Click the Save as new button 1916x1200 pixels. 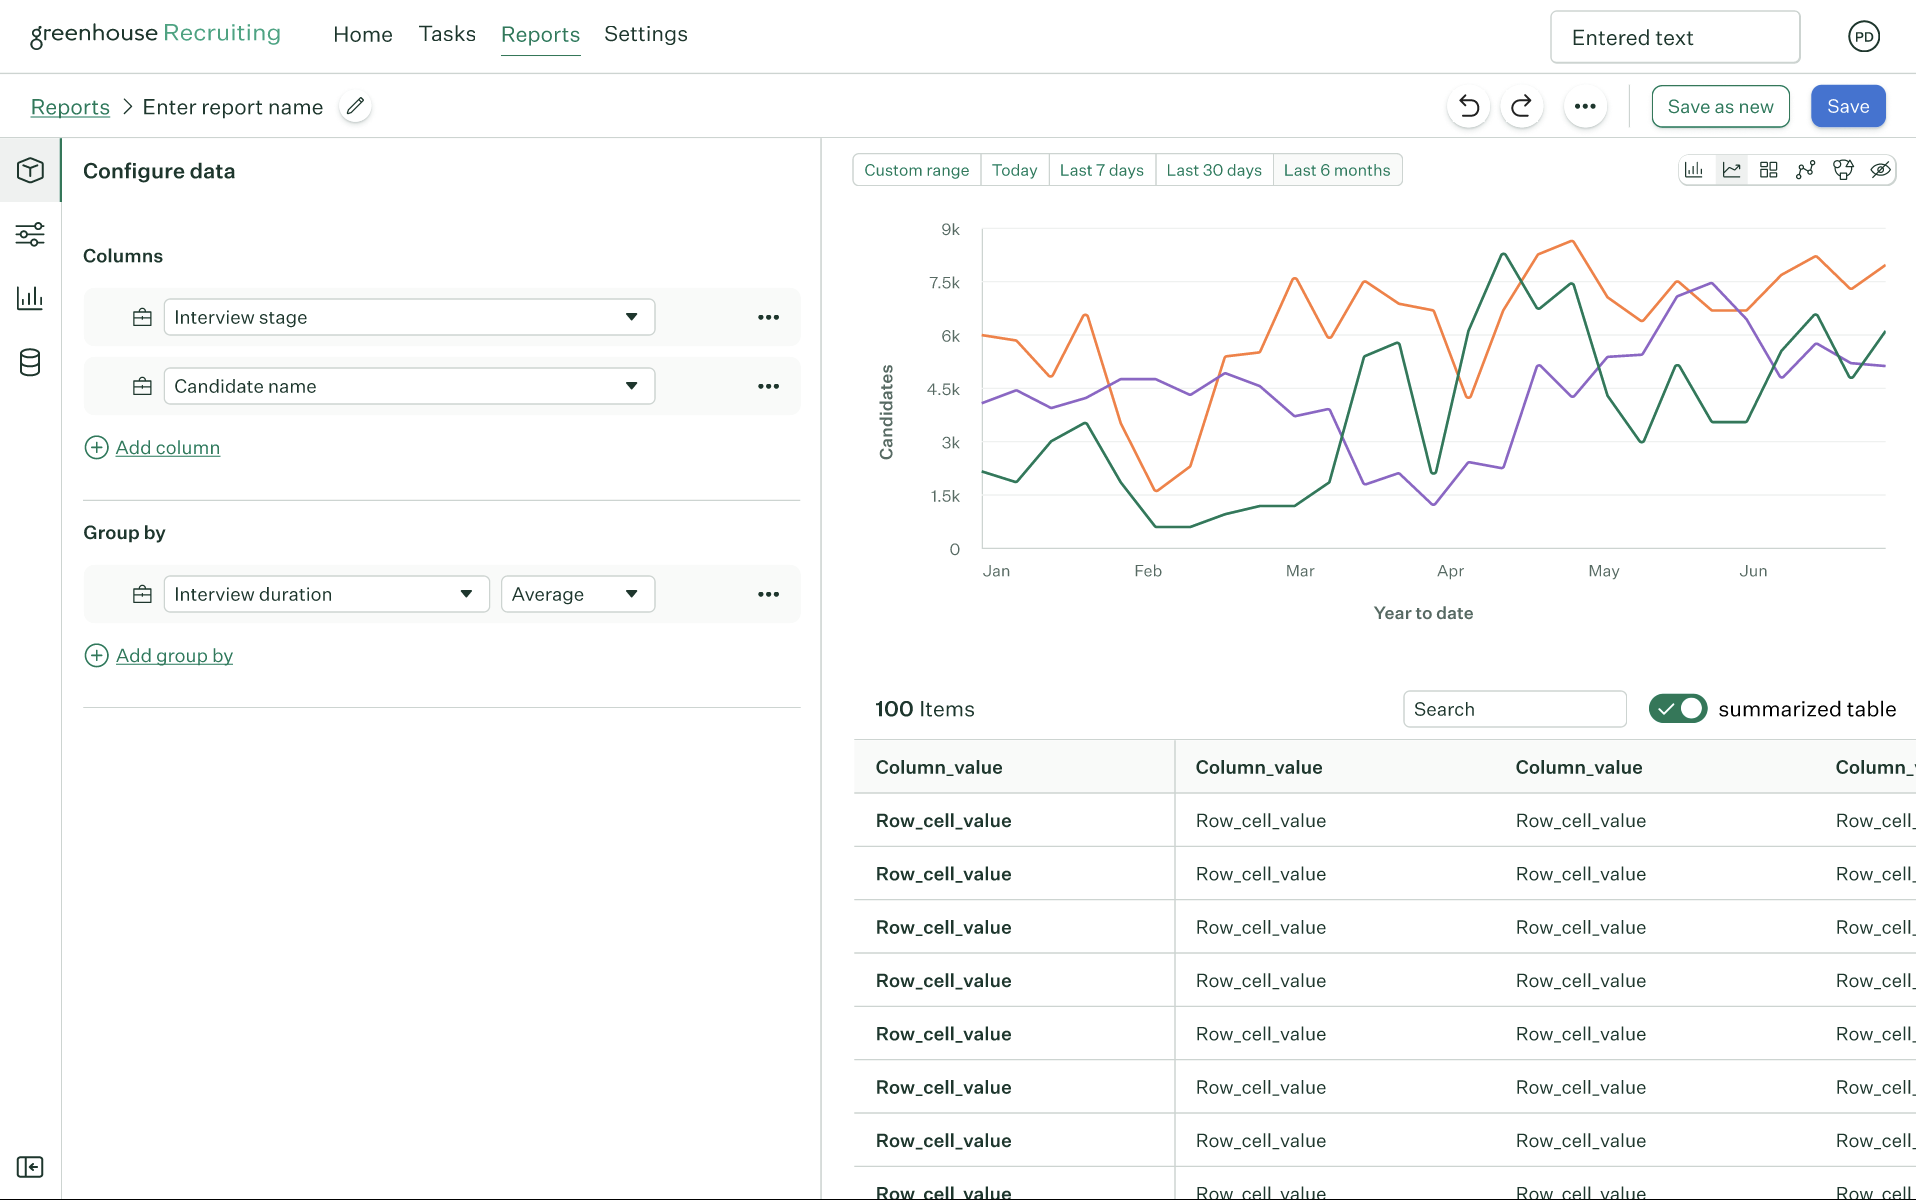click(1720, 106)
